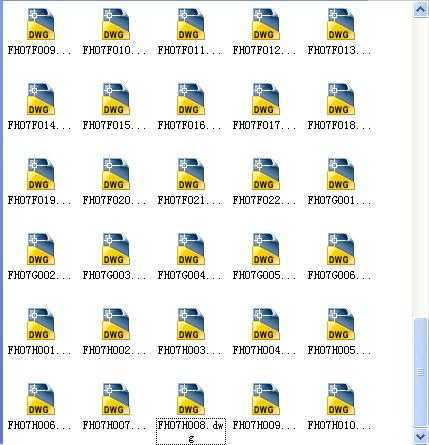Select the FH07H008 DWG file icon

(x=191, y=399)
